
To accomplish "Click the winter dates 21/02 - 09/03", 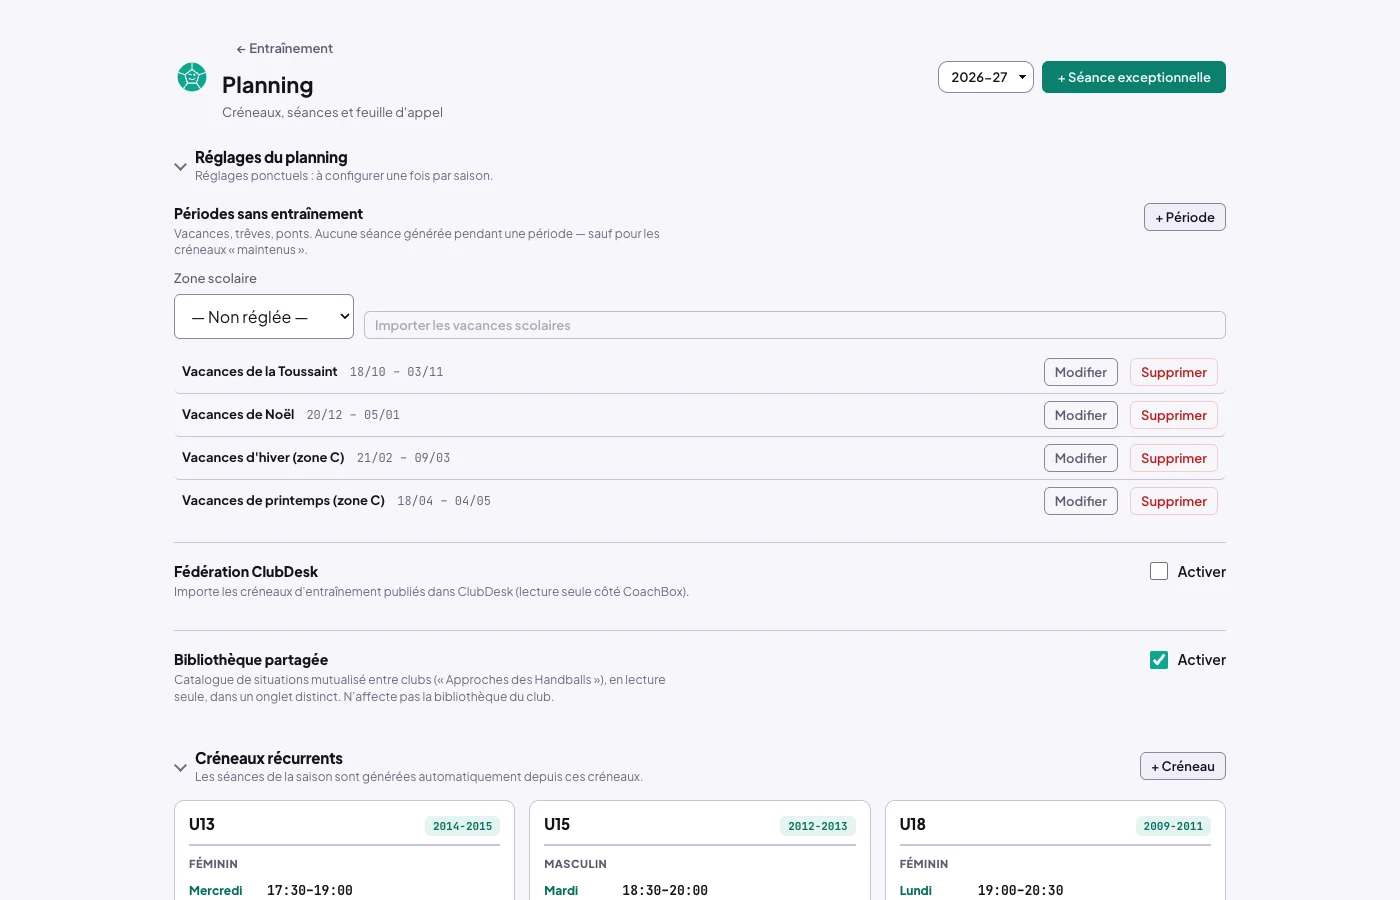I will click(x=403, y=458).
